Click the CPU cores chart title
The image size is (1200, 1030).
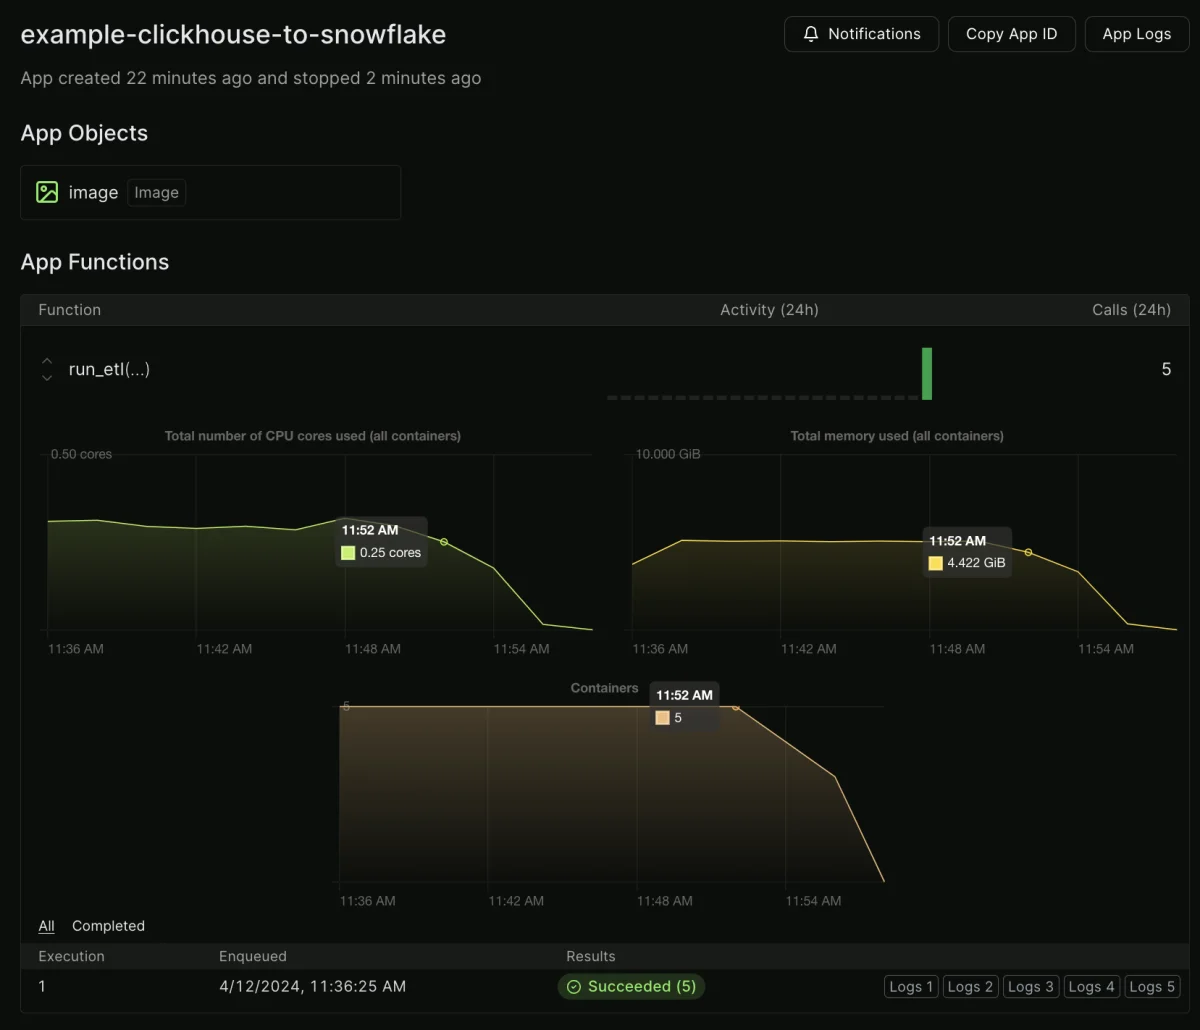tap(313, 436)
